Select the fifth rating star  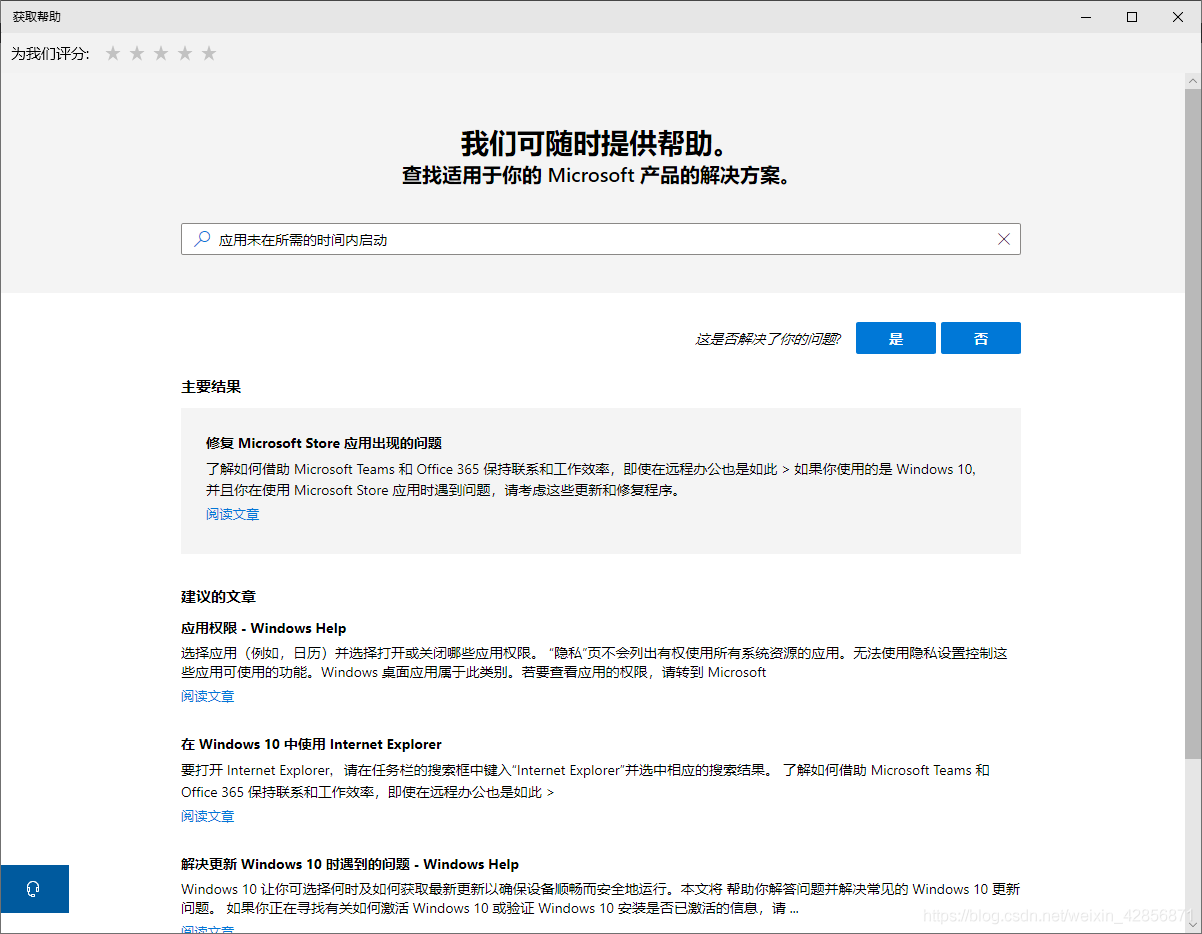209,53
